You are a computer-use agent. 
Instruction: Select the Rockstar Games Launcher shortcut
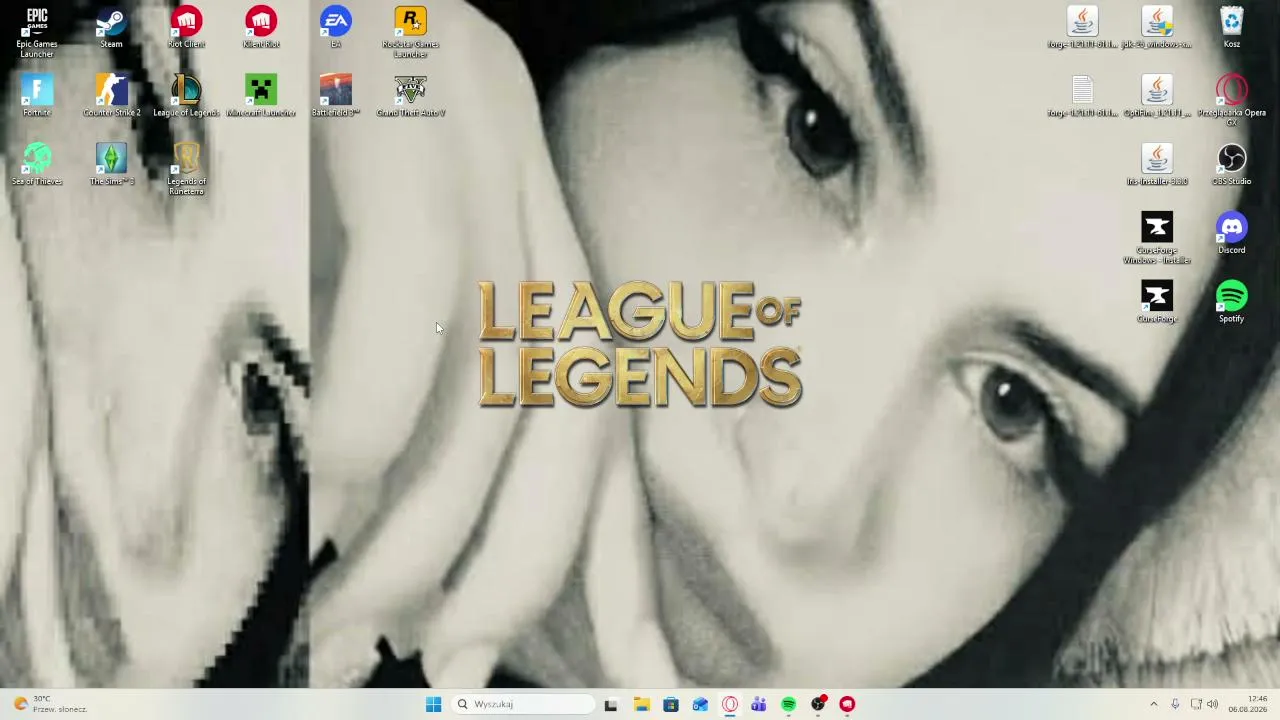tap(410, 31)
